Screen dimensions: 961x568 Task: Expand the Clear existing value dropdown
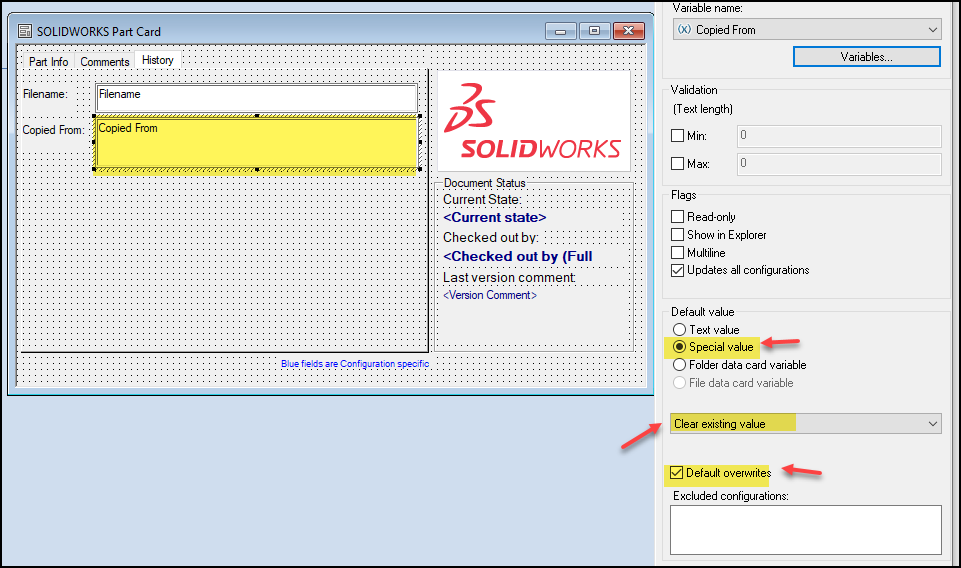click(x=806, y=424)
